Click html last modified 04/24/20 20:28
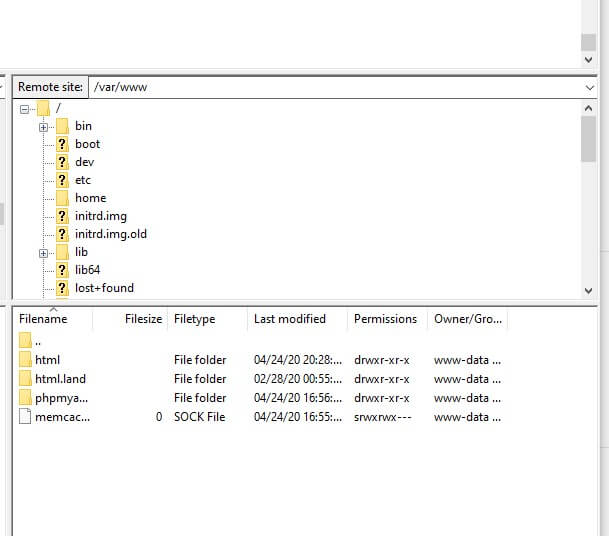 point(298,360)
